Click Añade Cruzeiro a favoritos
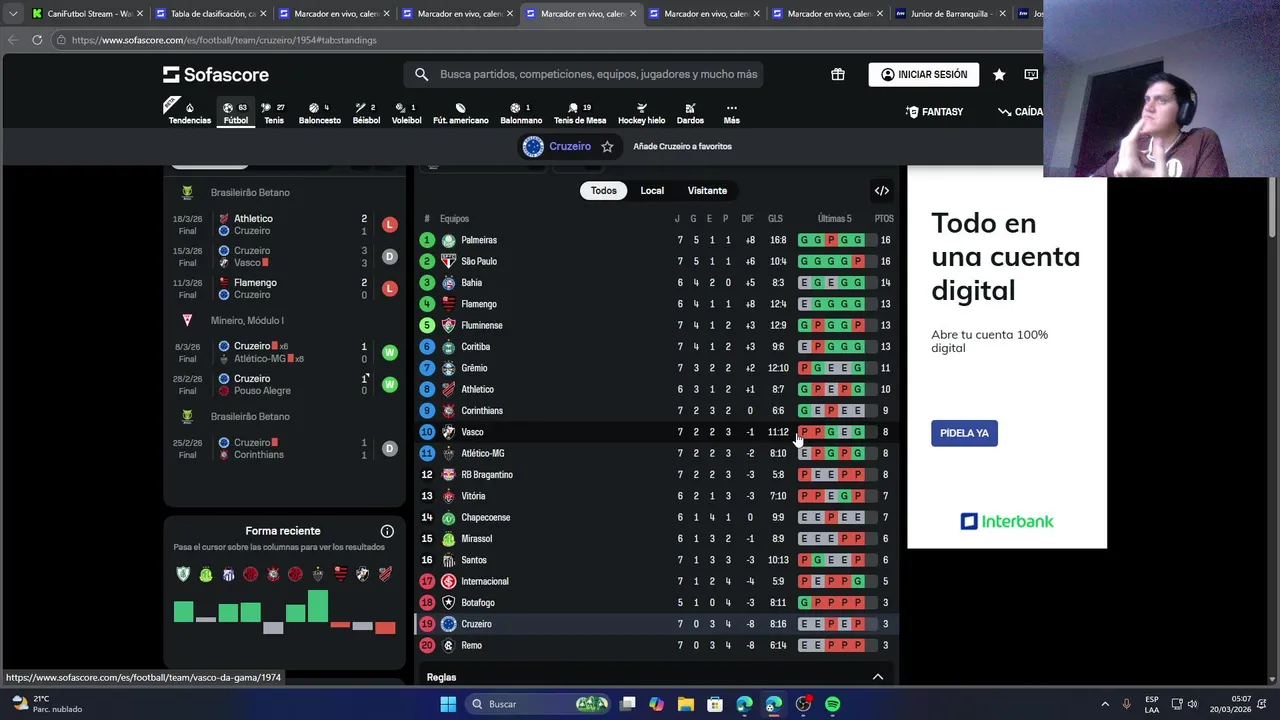Screen dimensions: 1280x720 [682, 146]
